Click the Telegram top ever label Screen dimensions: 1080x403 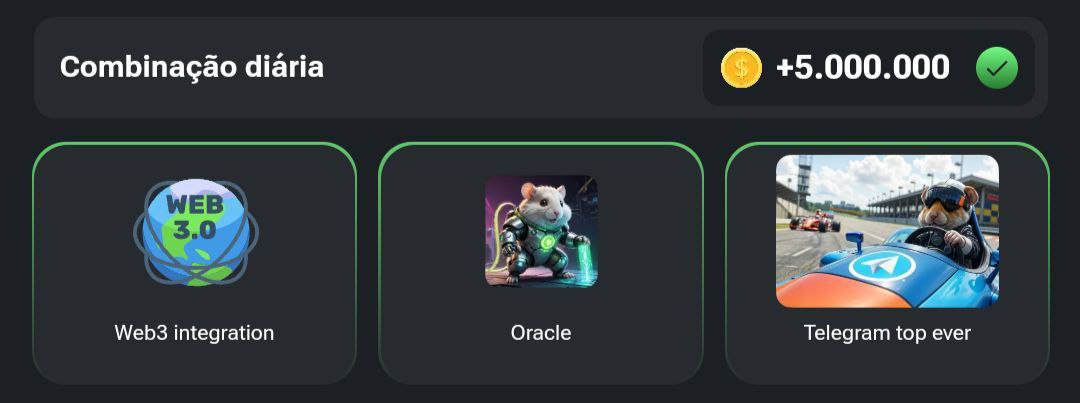(887, 333)
